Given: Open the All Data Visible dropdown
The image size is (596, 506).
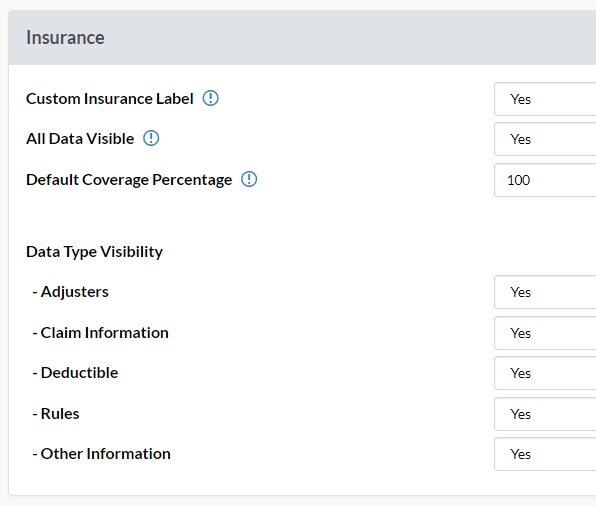Looking at the screenshot, I should tap(545, 139).
